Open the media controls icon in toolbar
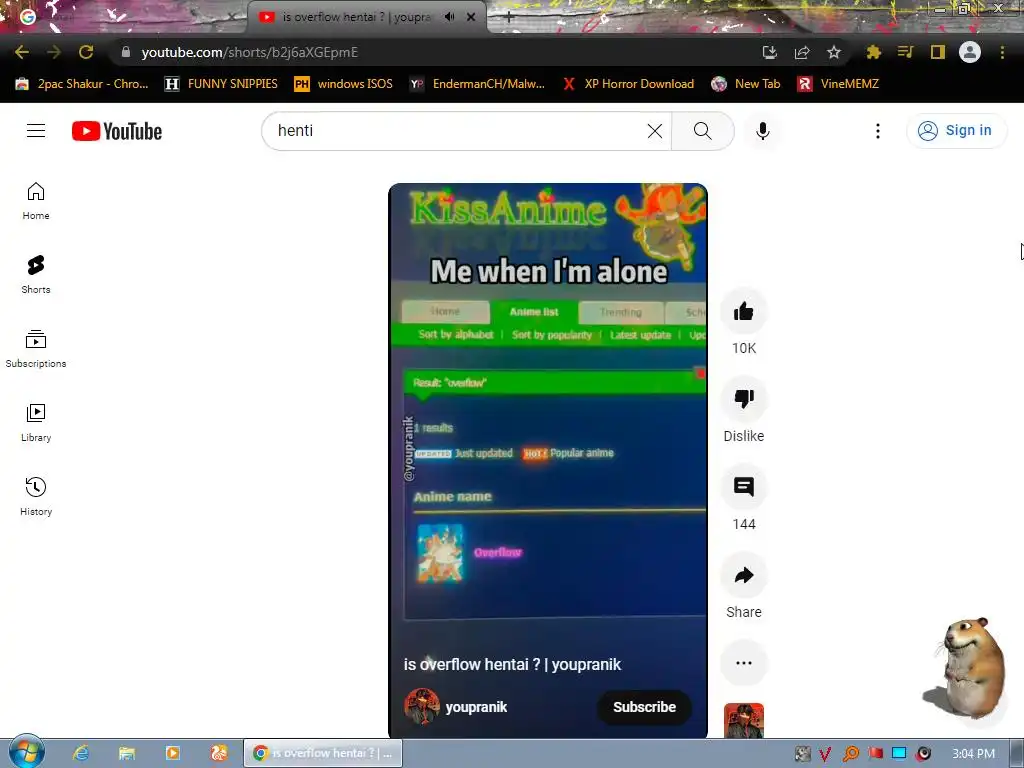The height and width of the screenshot is (768, 1024). pyautogui.click(x=905, y=52)
